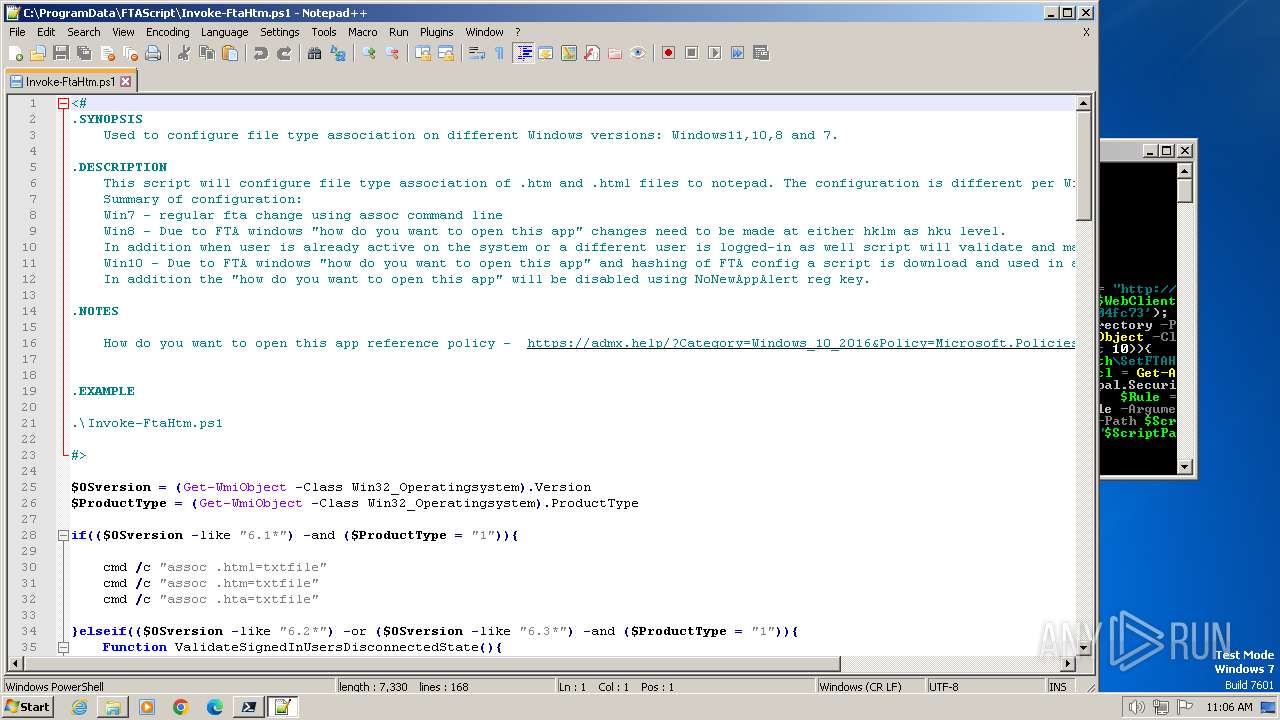Open Find using the binoculars icon
Image resolution: width=1280 pixels, height=720 pixels.
[x=315, y=53]
